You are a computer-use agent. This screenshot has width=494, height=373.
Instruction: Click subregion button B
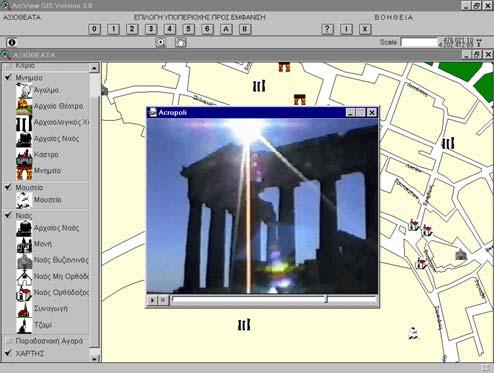pyautogui.click(x=245, y=29)
